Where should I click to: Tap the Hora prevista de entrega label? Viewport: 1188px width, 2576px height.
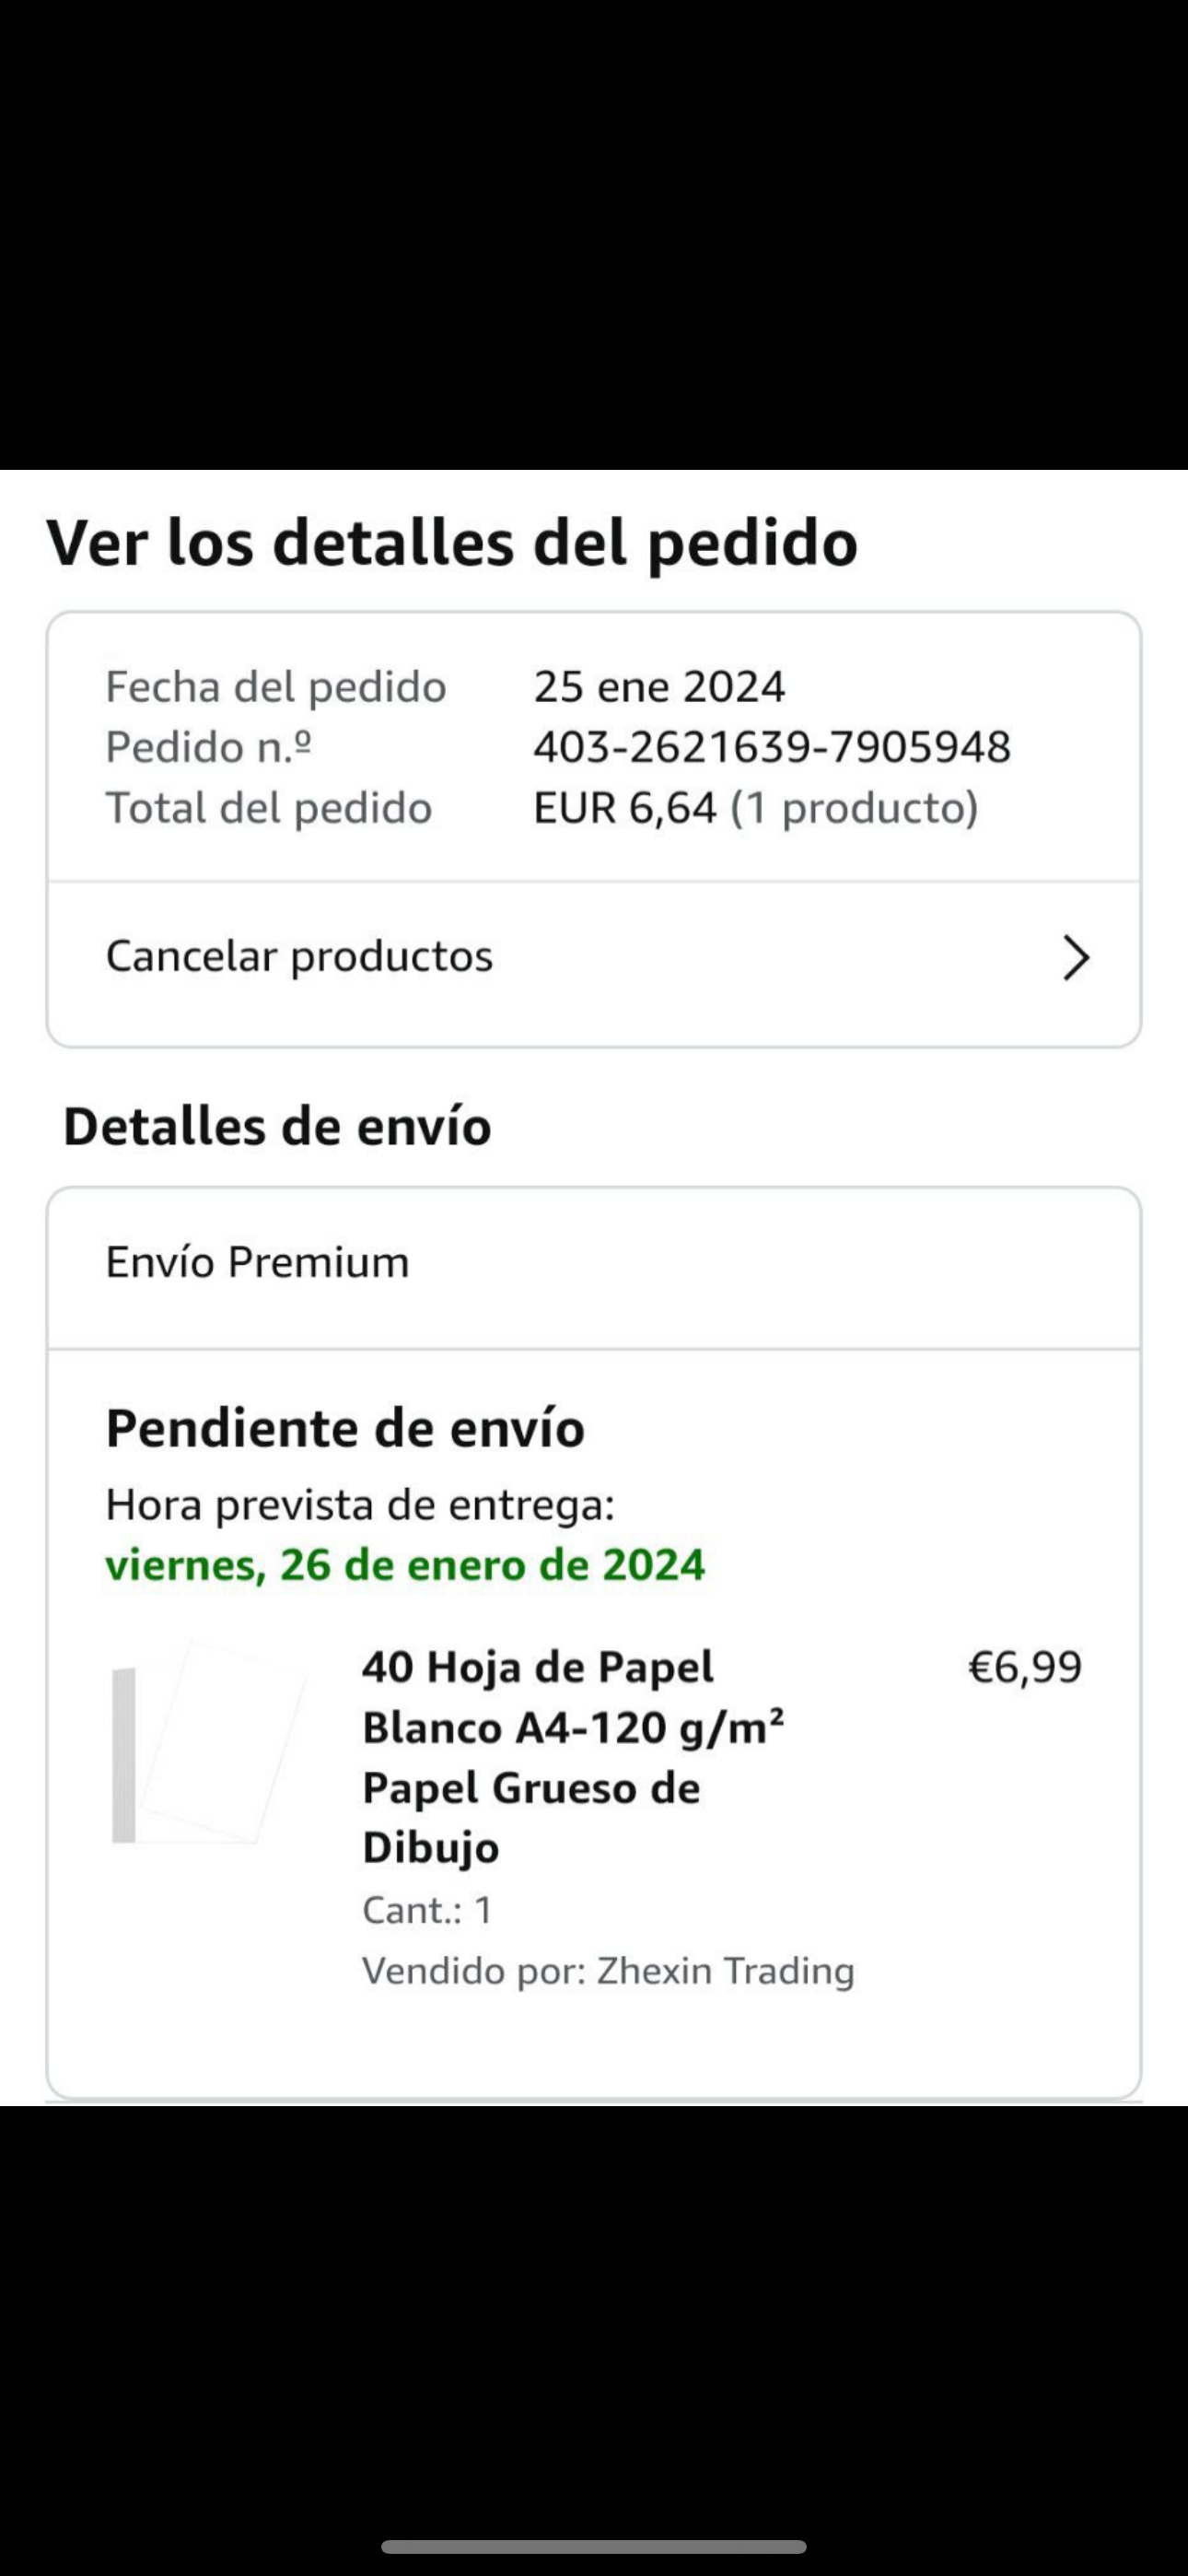point(360,1504)
